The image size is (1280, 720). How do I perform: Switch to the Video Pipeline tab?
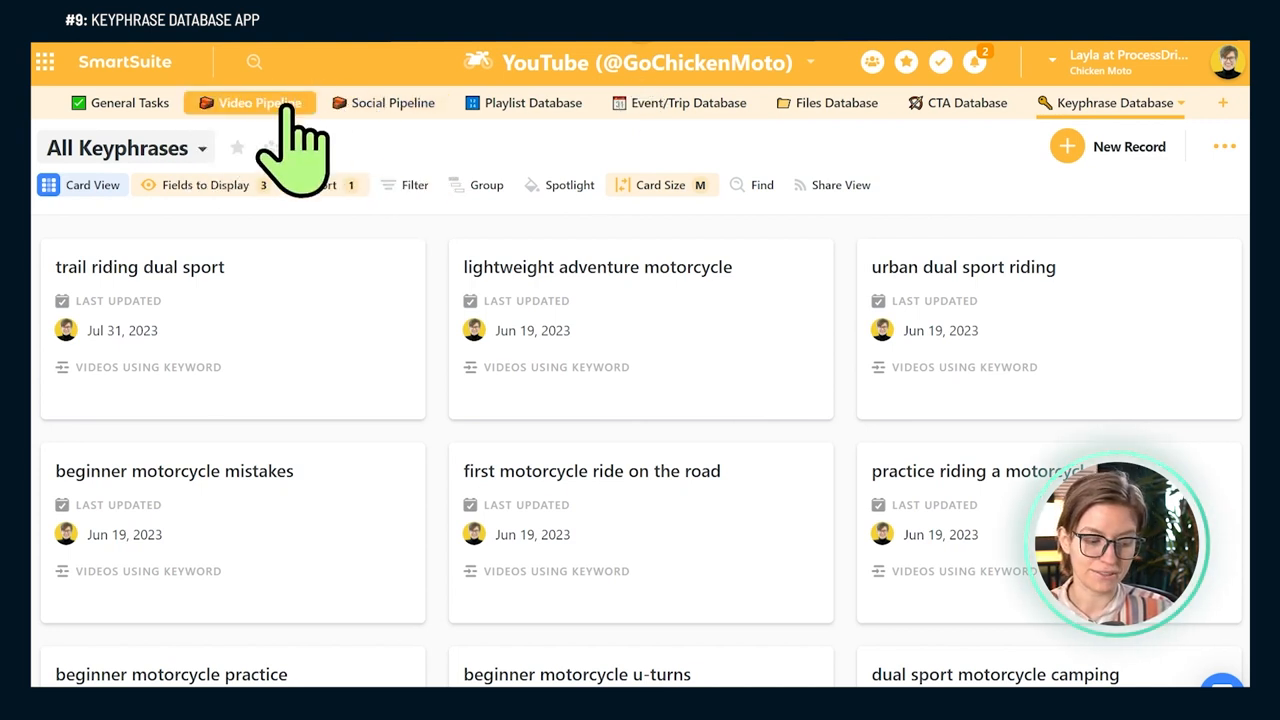coord(250,103)
